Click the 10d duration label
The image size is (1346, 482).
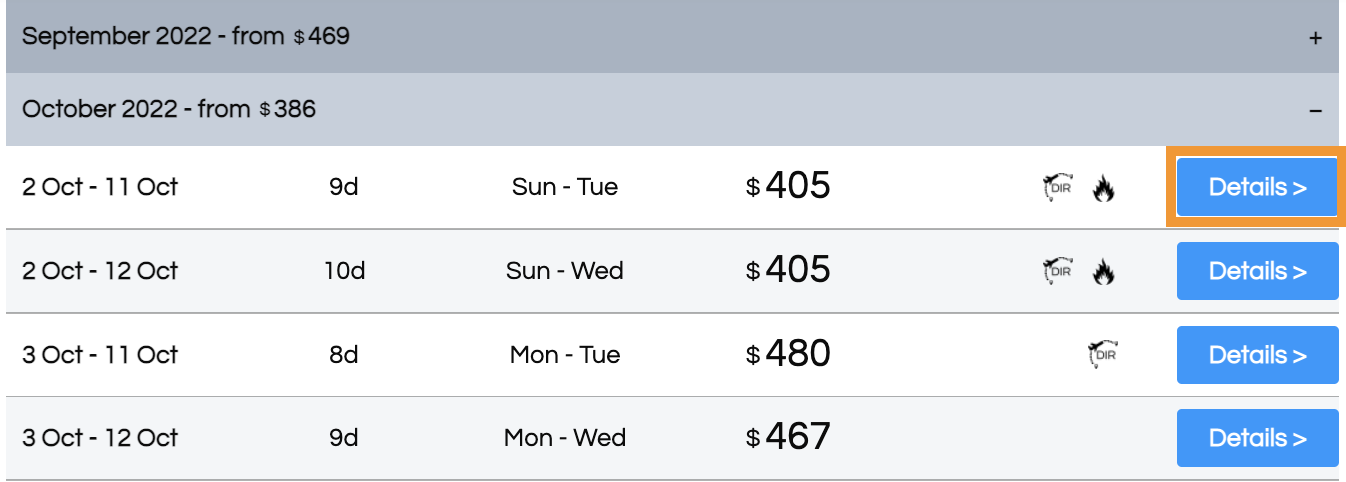[344, 271]
